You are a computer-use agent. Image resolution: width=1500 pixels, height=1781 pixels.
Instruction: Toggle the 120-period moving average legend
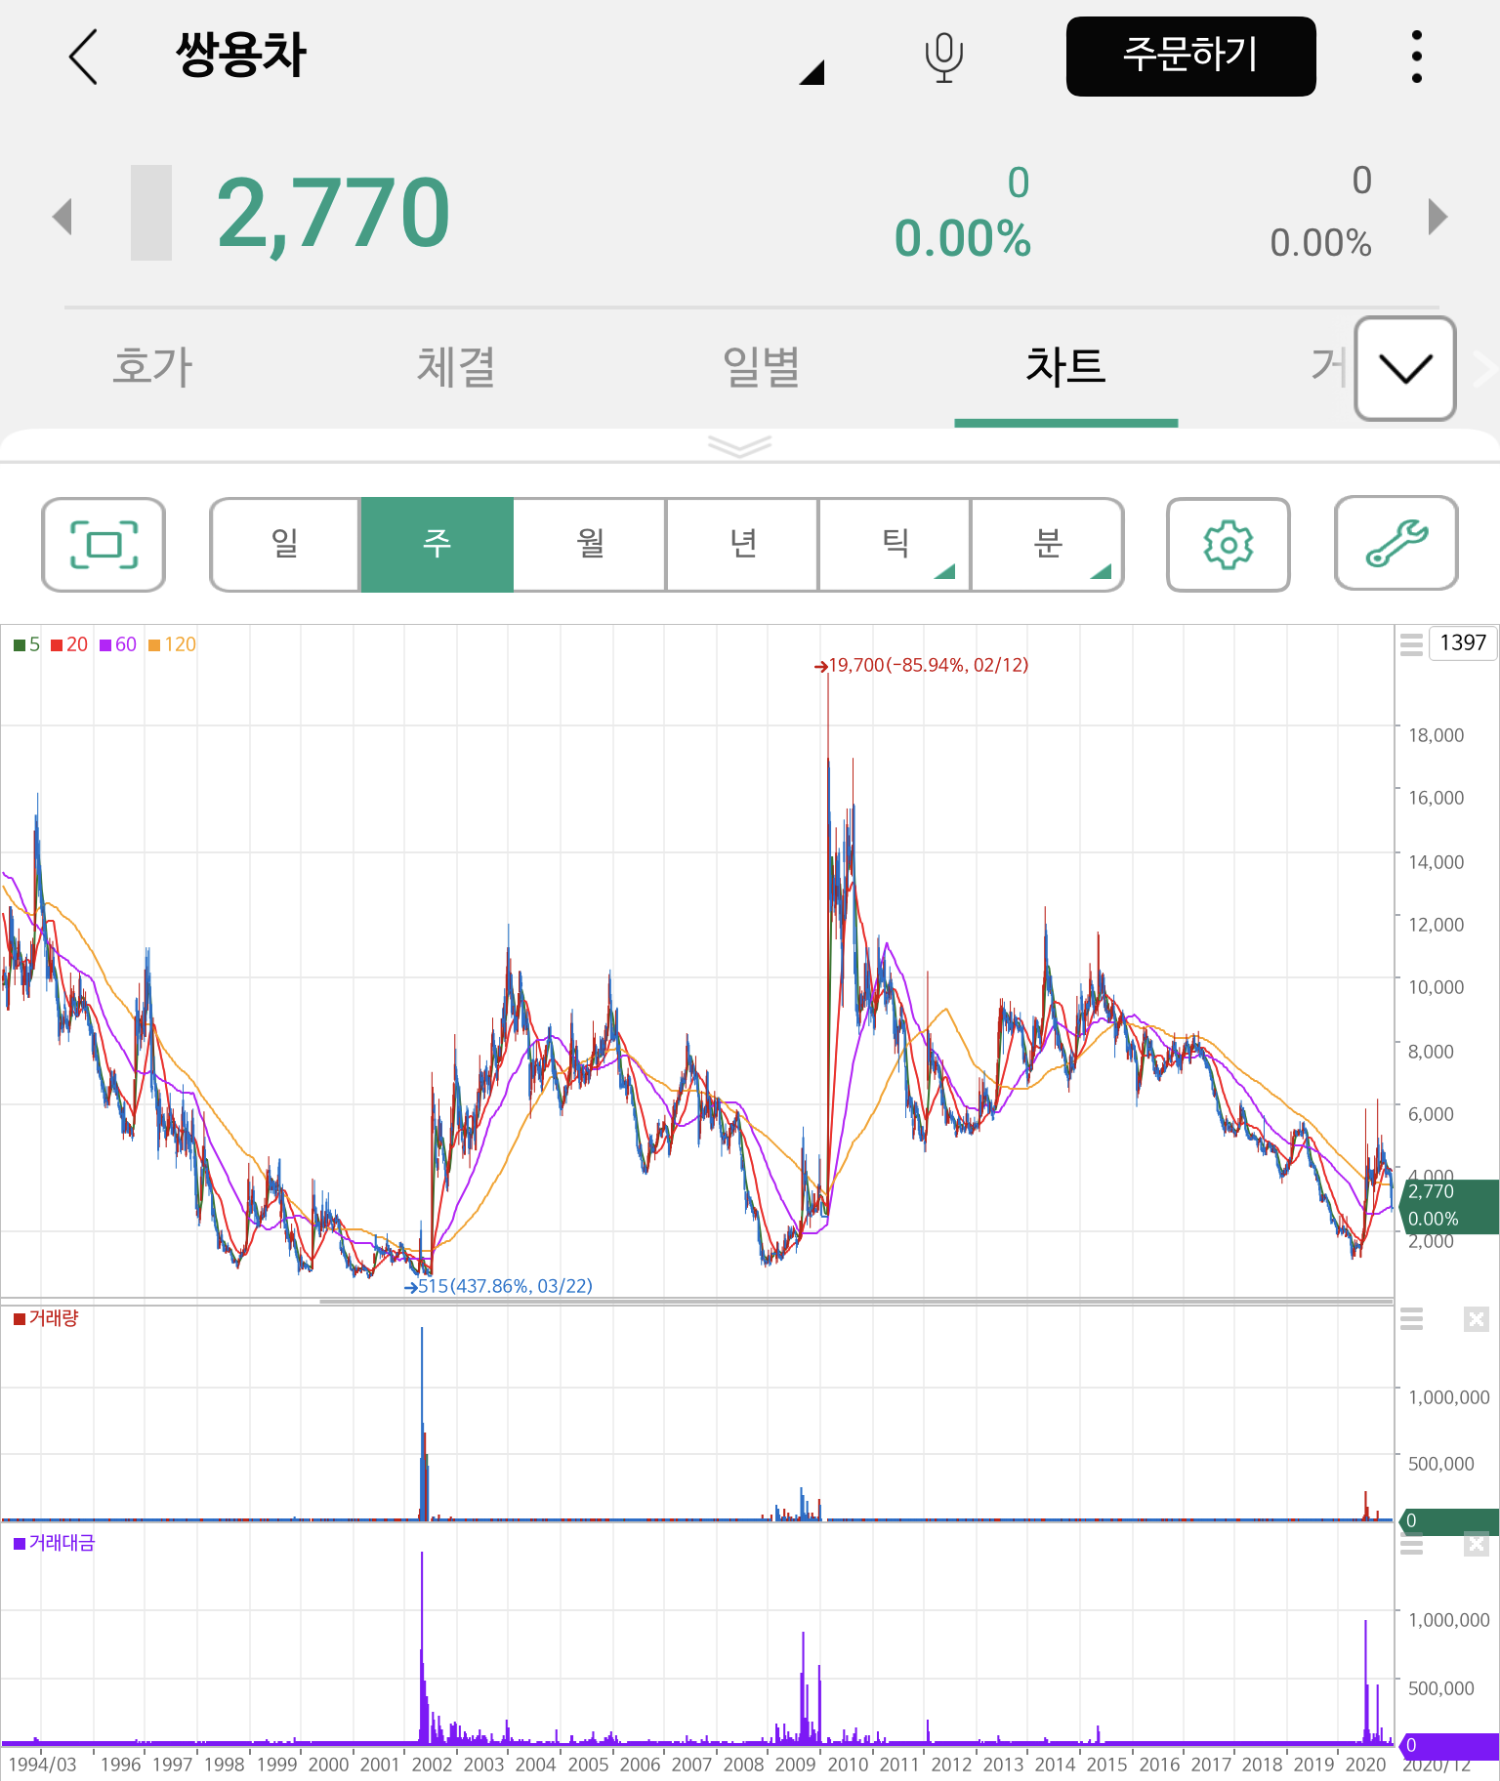172,645
